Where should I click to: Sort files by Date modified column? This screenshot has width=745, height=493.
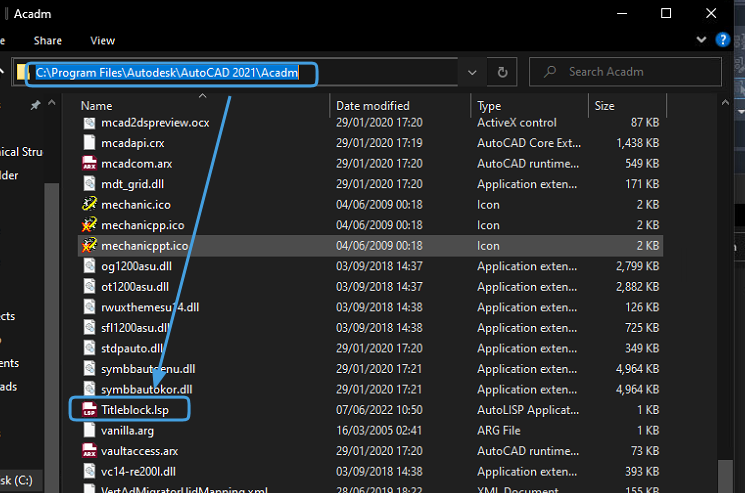click(372, 106)
